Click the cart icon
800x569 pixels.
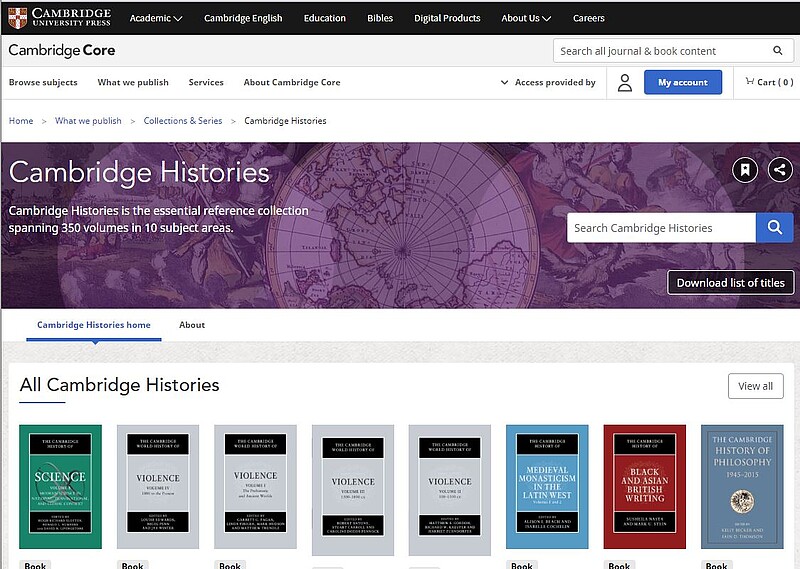click(749, 81)
